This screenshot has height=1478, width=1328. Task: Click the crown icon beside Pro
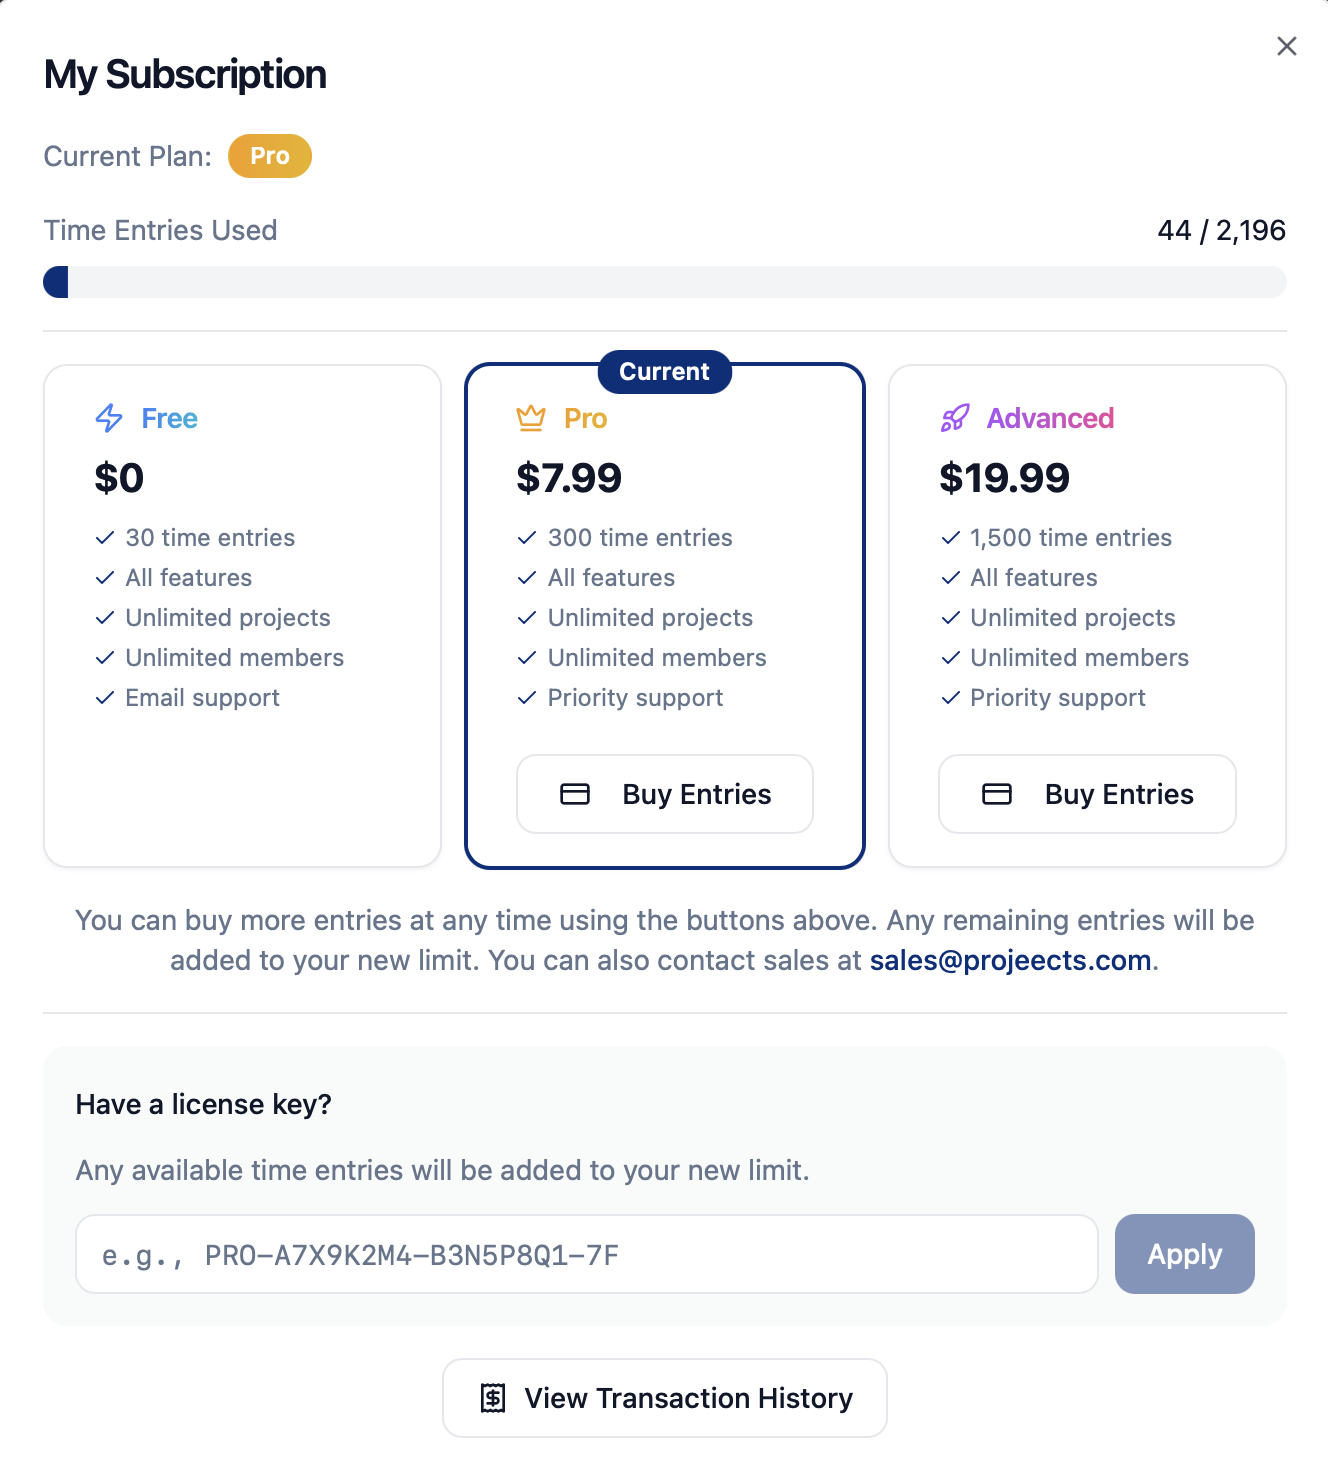pyautogui.click(x=531, y=418)
